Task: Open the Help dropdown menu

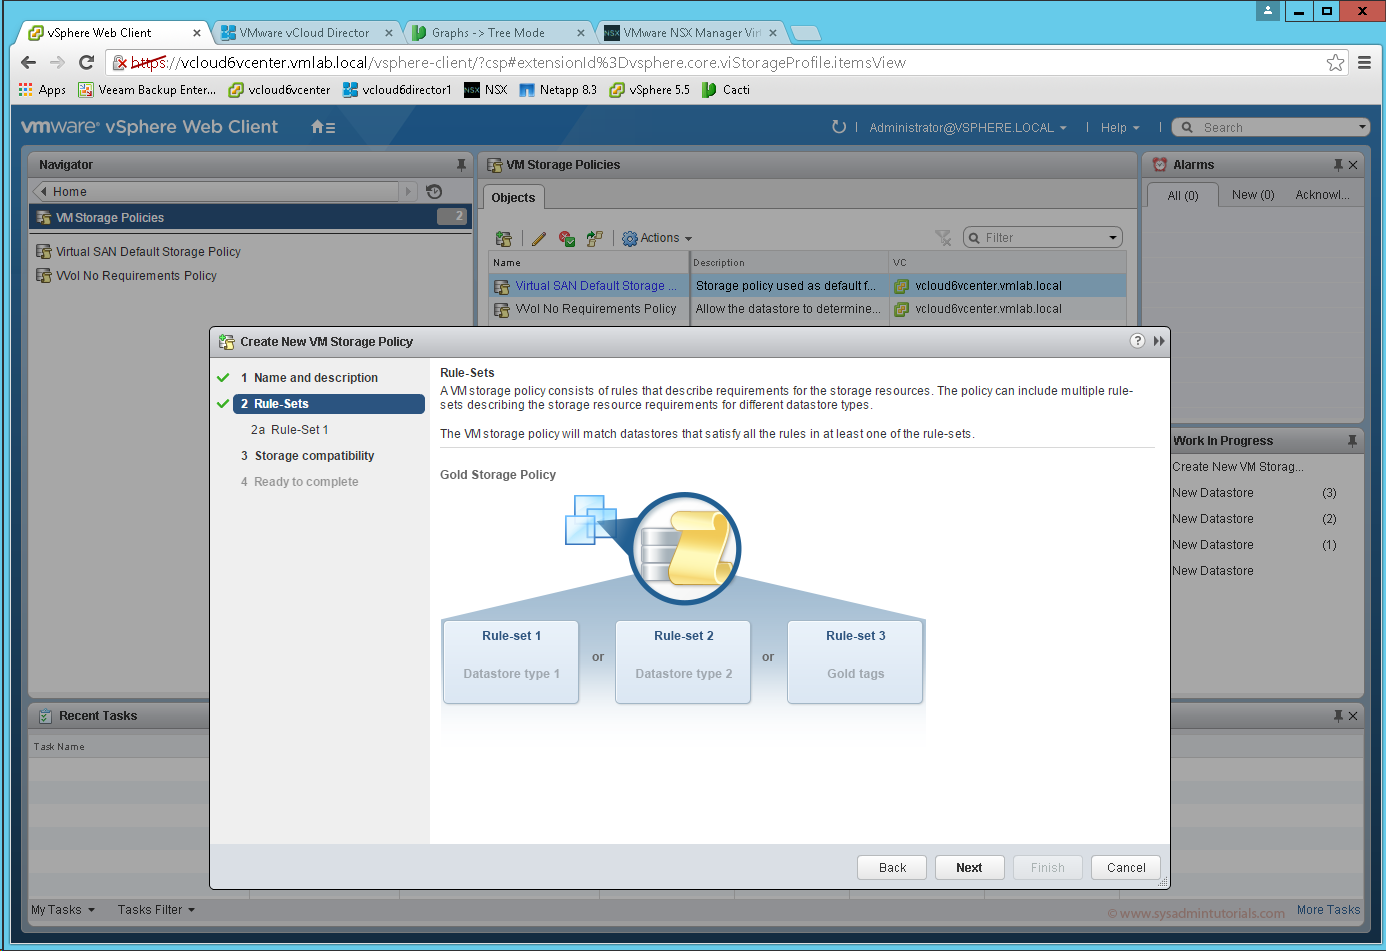Action: (x=1120, y=128)
